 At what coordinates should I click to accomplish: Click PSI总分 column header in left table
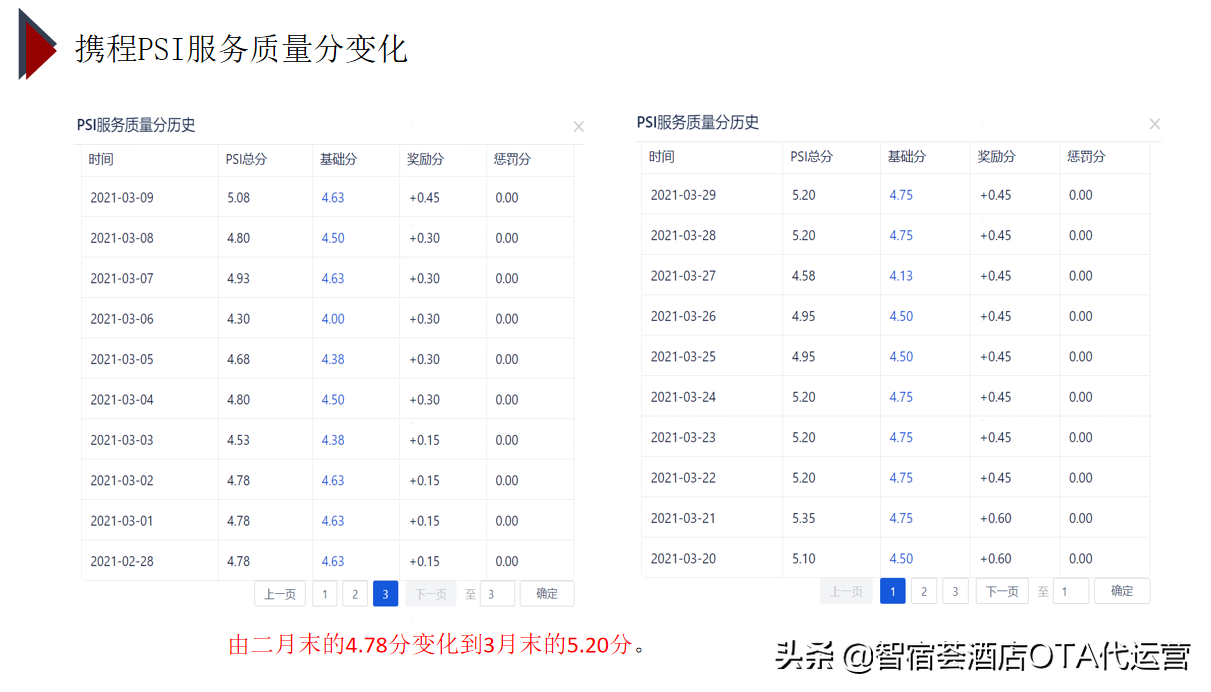[246, 159]
